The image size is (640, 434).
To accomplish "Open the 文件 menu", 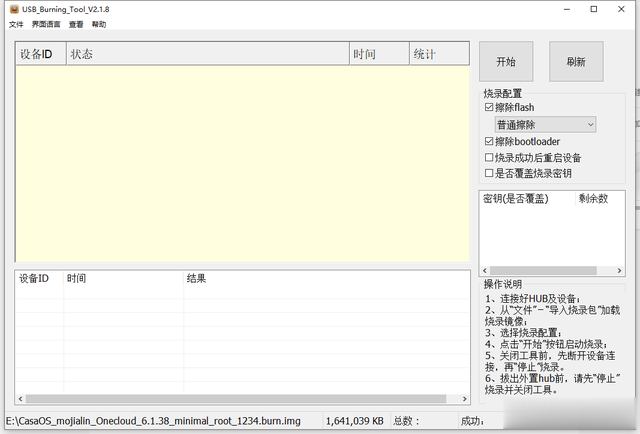I will point(16,24).
